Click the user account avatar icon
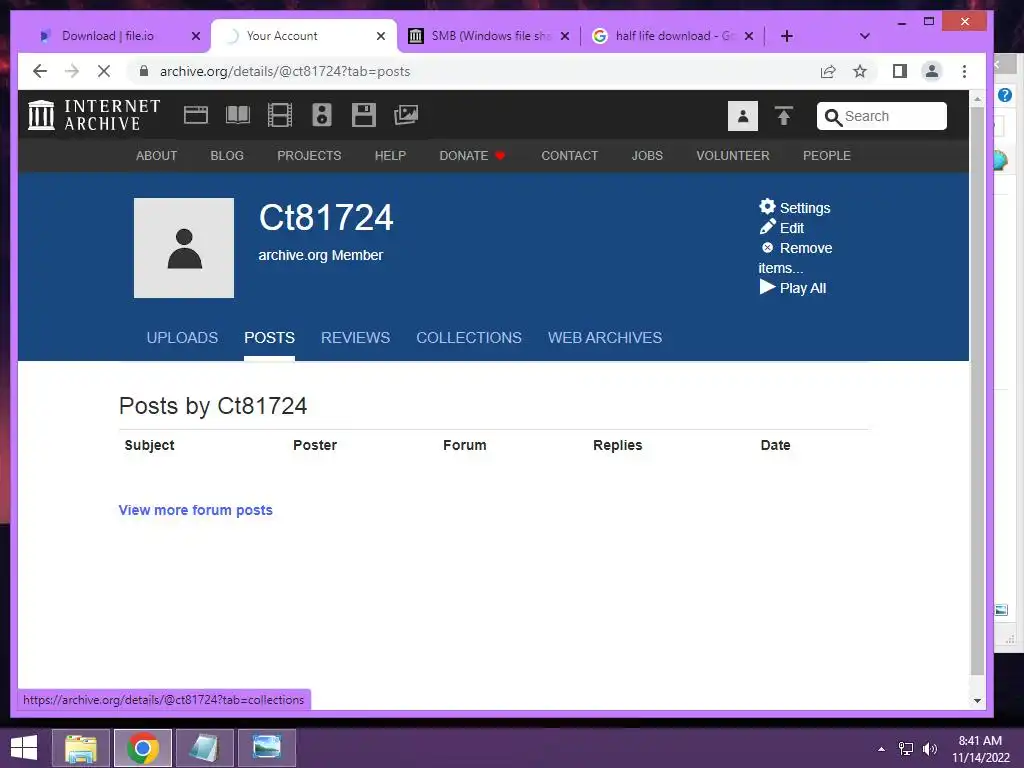This screenshot has height=768, width=1024. (x=743, y=116)
